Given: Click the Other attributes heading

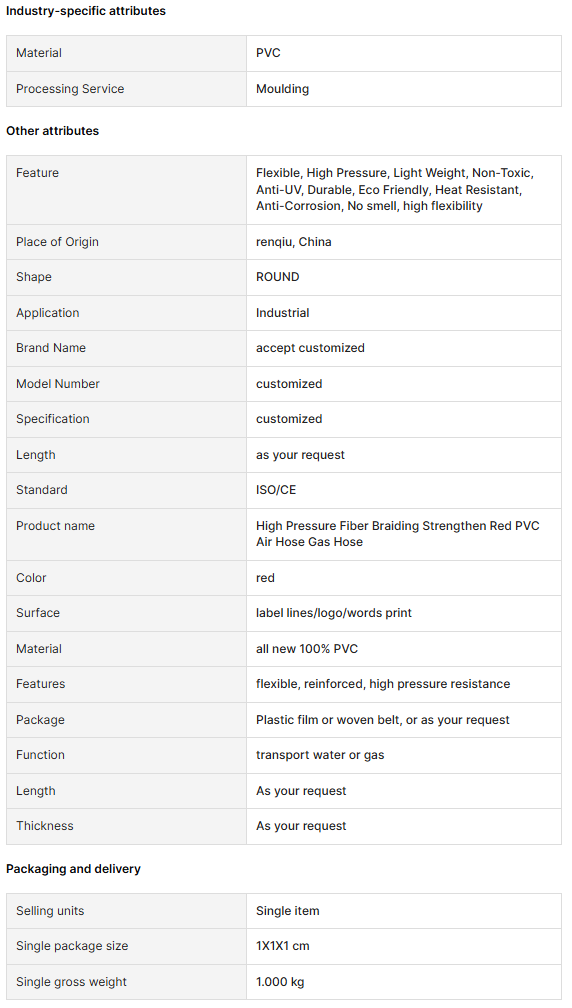Looking at the screenshot, I should click(x=53, y=130).
